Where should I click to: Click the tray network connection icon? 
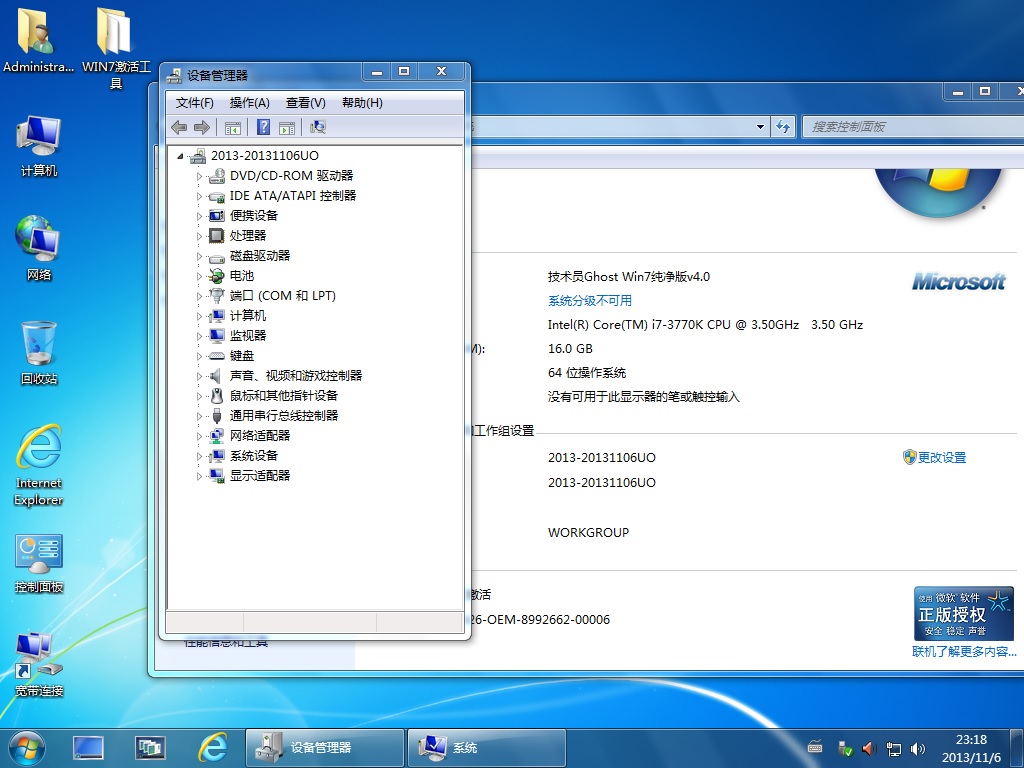(x=893, y=748)
